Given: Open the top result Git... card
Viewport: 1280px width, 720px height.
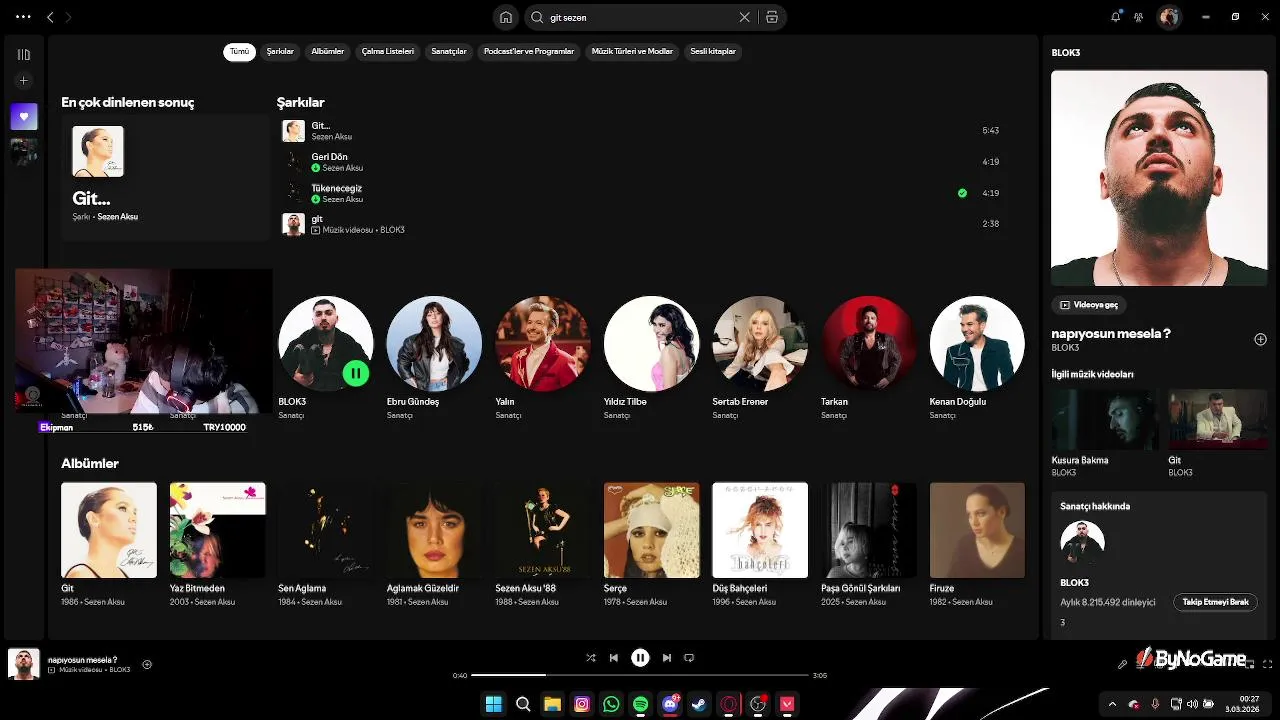Looking at the screenshot, I should click(x=165, y=177).
